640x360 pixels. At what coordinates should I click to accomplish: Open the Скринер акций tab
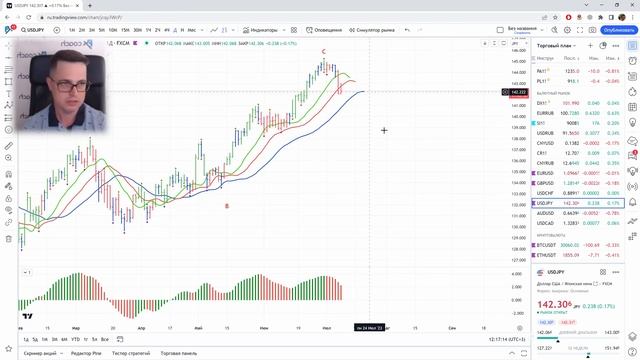pos(40,353)
